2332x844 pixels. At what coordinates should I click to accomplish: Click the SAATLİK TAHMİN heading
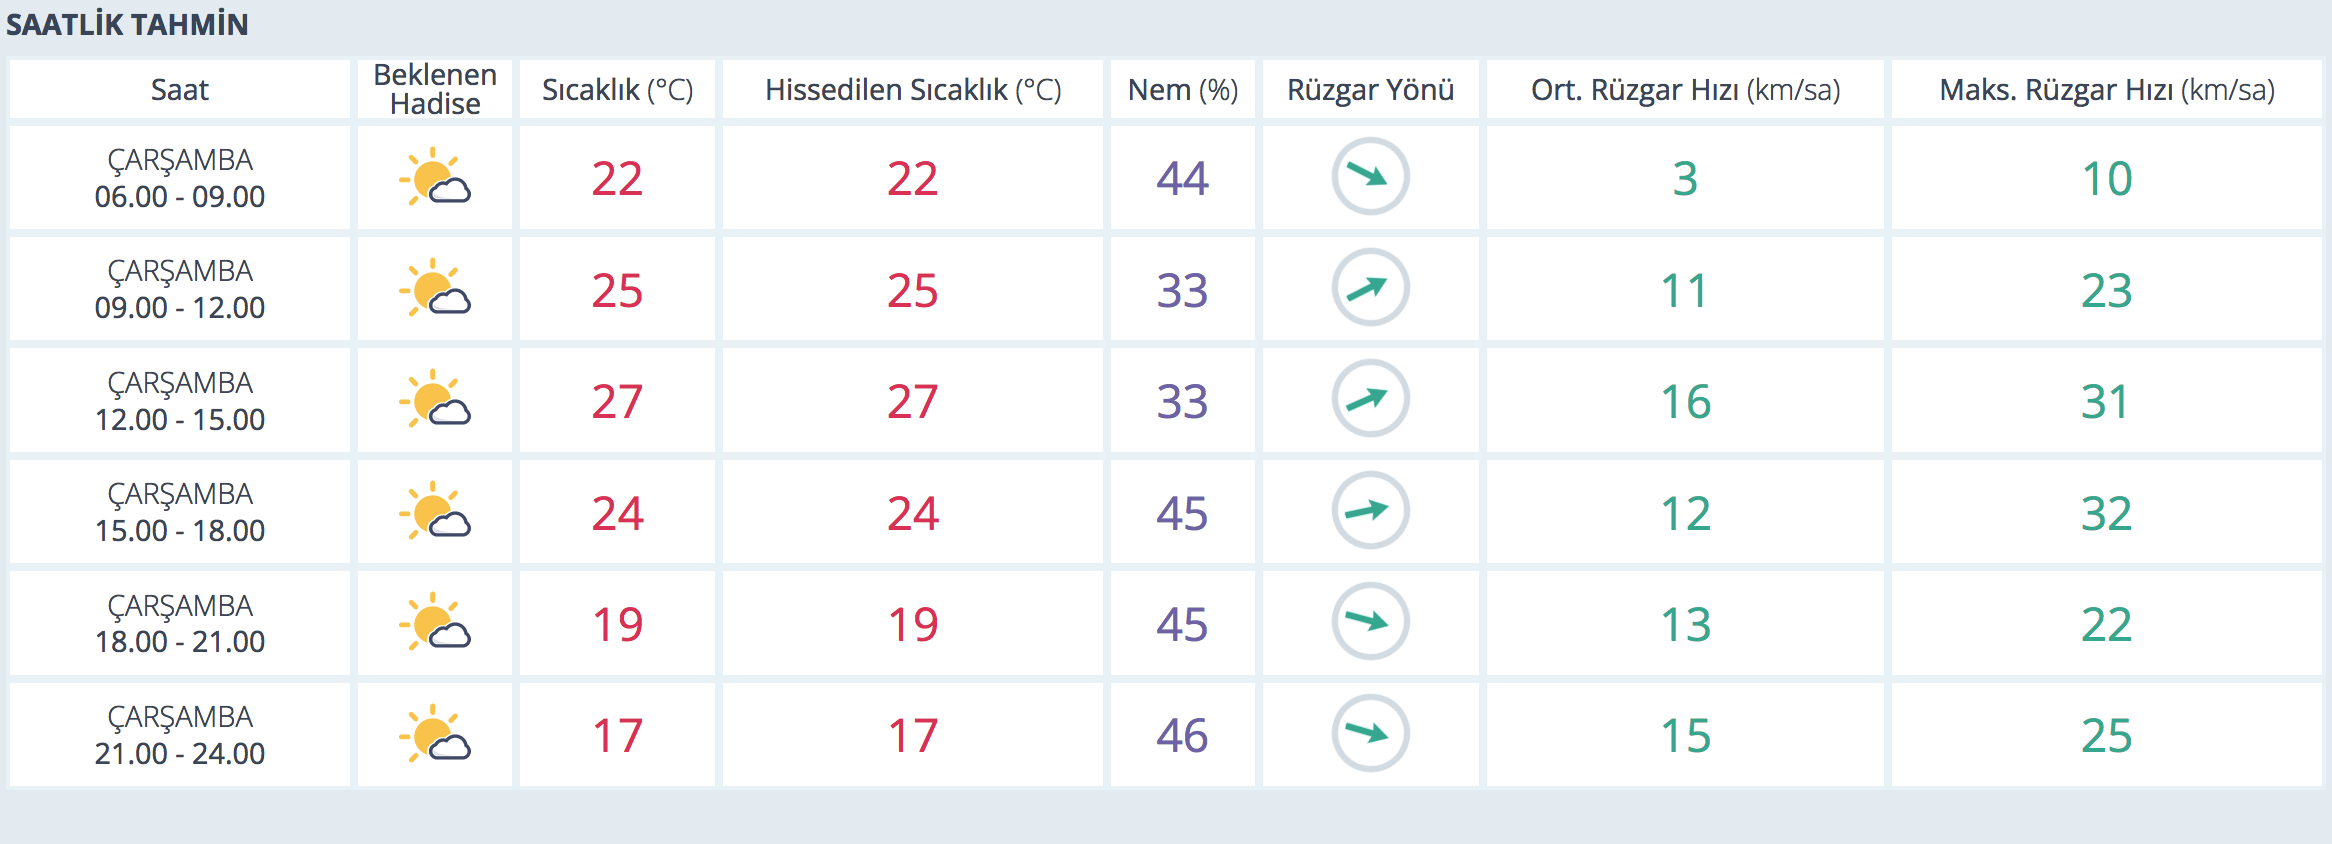point(127,25)
